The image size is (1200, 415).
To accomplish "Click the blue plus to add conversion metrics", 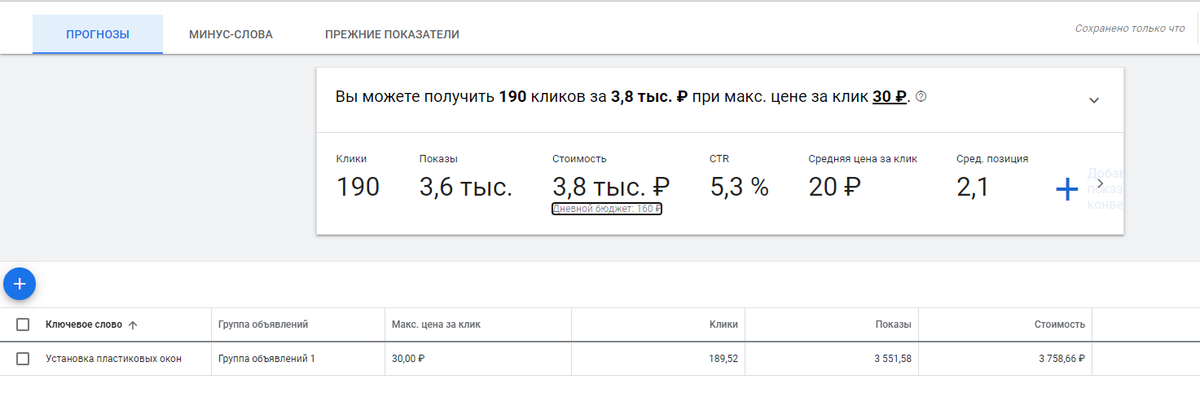I will click(1067, 189).
